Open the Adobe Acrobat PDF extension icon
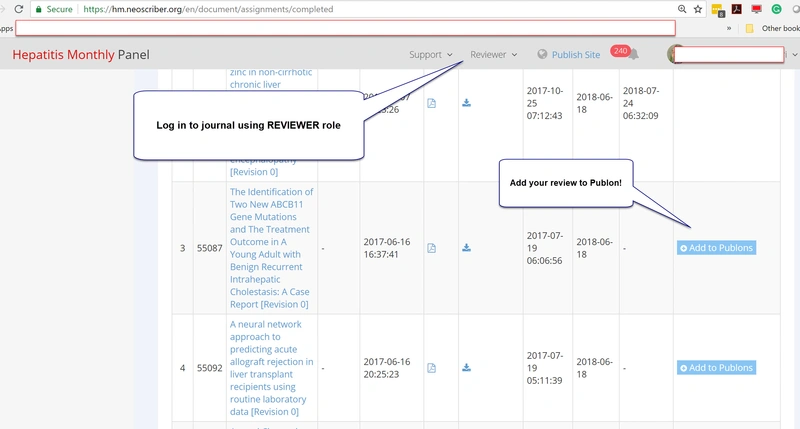800x429 pixels. tap(737, 9)
